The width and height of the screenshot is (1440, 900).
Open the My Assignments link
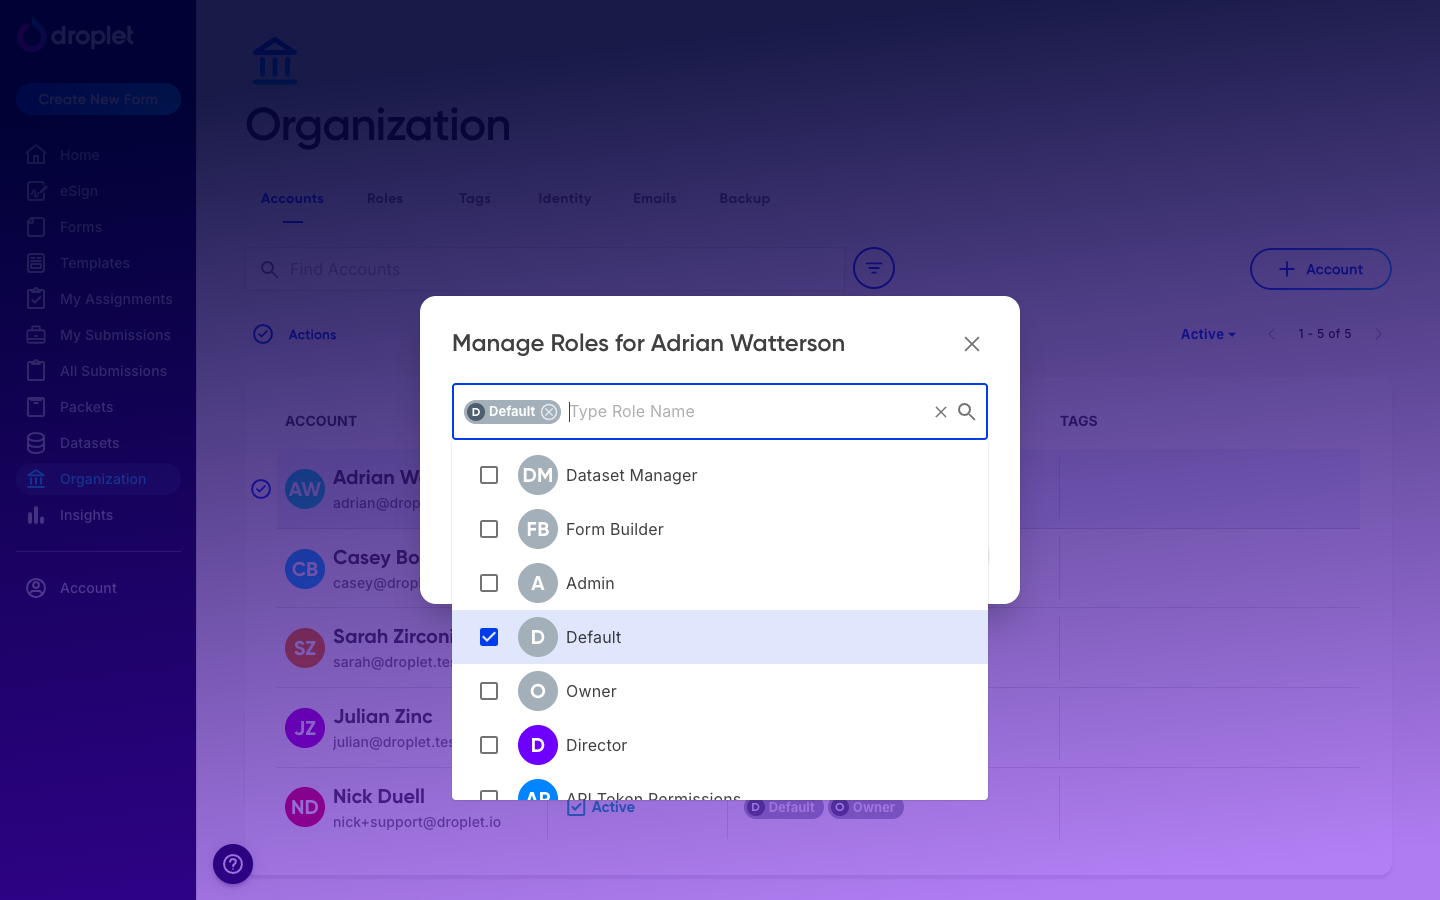point(116,299)
